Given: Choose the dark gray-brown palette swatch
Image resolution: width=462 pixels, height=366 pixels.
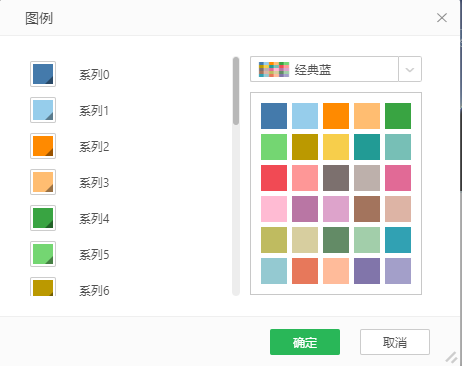Looking at the screenshot, I should [336, 178].
